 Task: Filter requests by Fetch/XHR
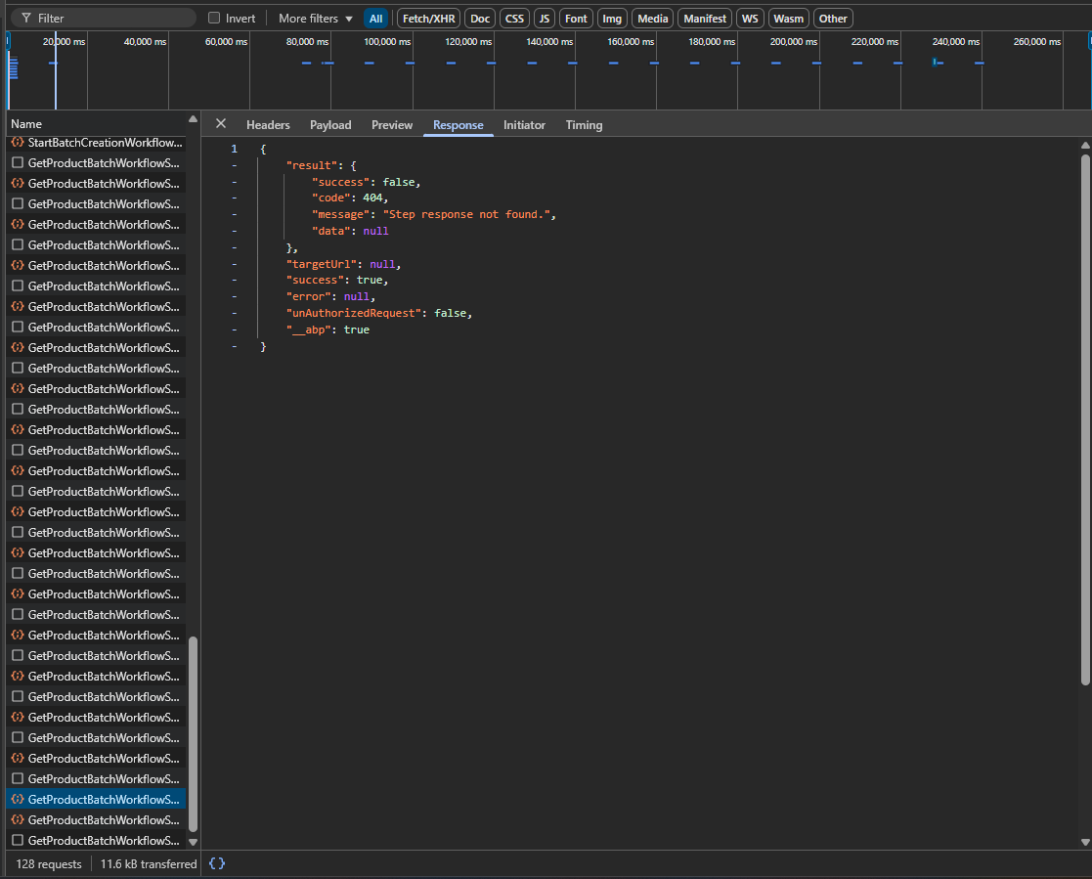point(428,19)
